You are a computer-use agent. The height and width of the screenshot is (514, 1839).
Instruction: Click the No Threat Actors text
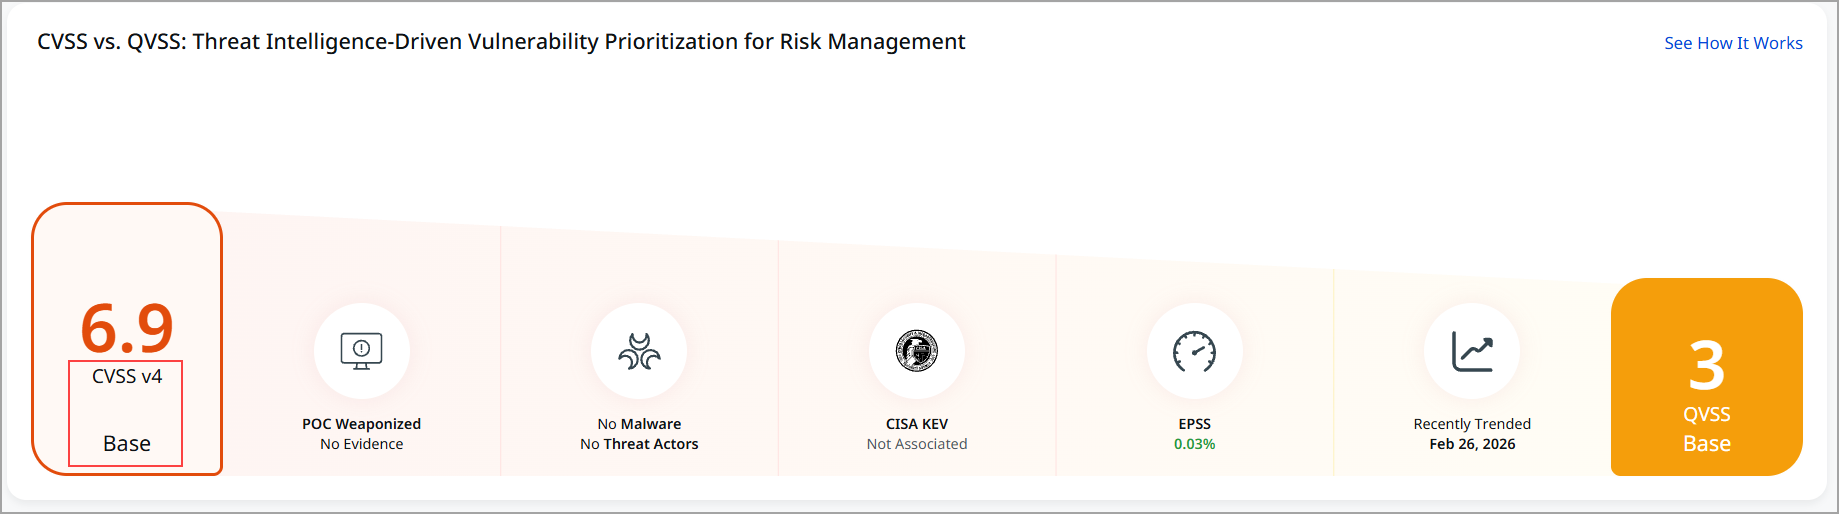(639, 444)
